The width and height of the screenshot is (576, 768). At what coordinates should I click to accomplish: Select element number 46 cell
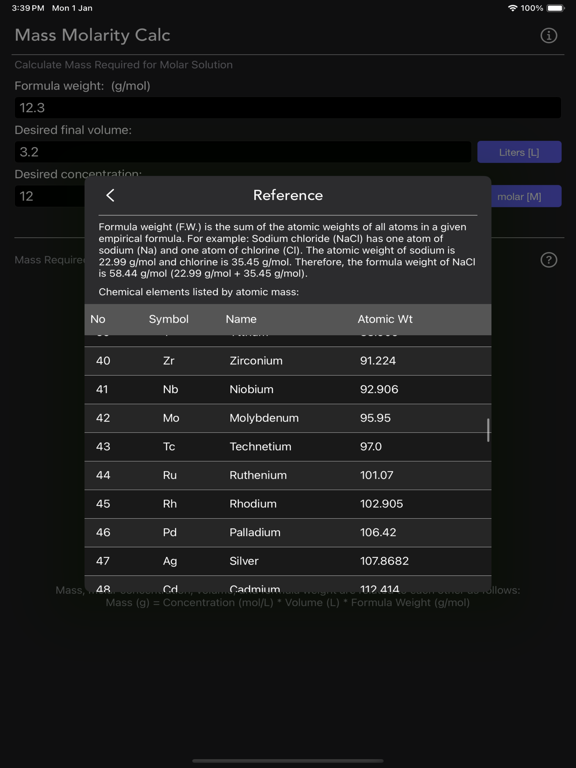[103, 532]
